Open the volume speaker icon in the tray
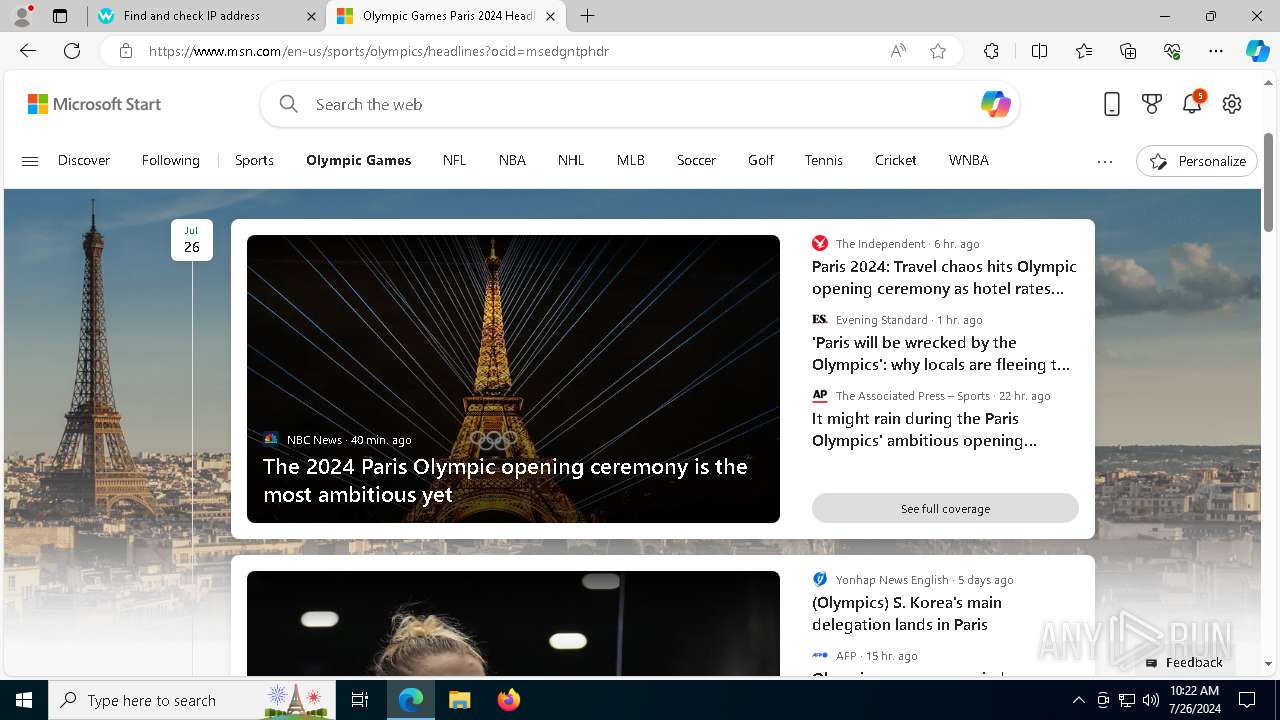 [1151, 700]
